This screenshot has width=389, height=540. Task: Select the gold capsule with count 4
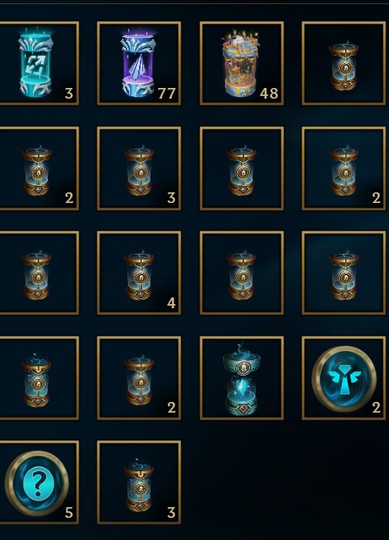click(139, 273)
